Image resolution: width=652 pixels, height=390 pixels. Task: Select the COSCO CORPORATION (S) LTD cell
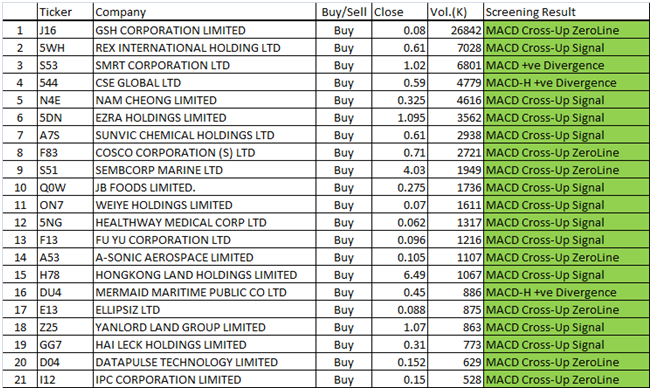205,153
